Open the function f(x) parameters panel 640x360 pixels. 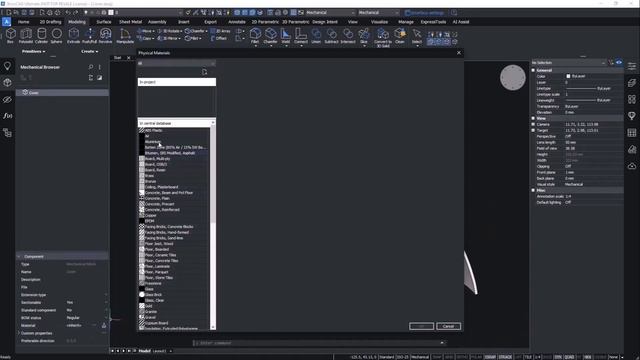7,116
